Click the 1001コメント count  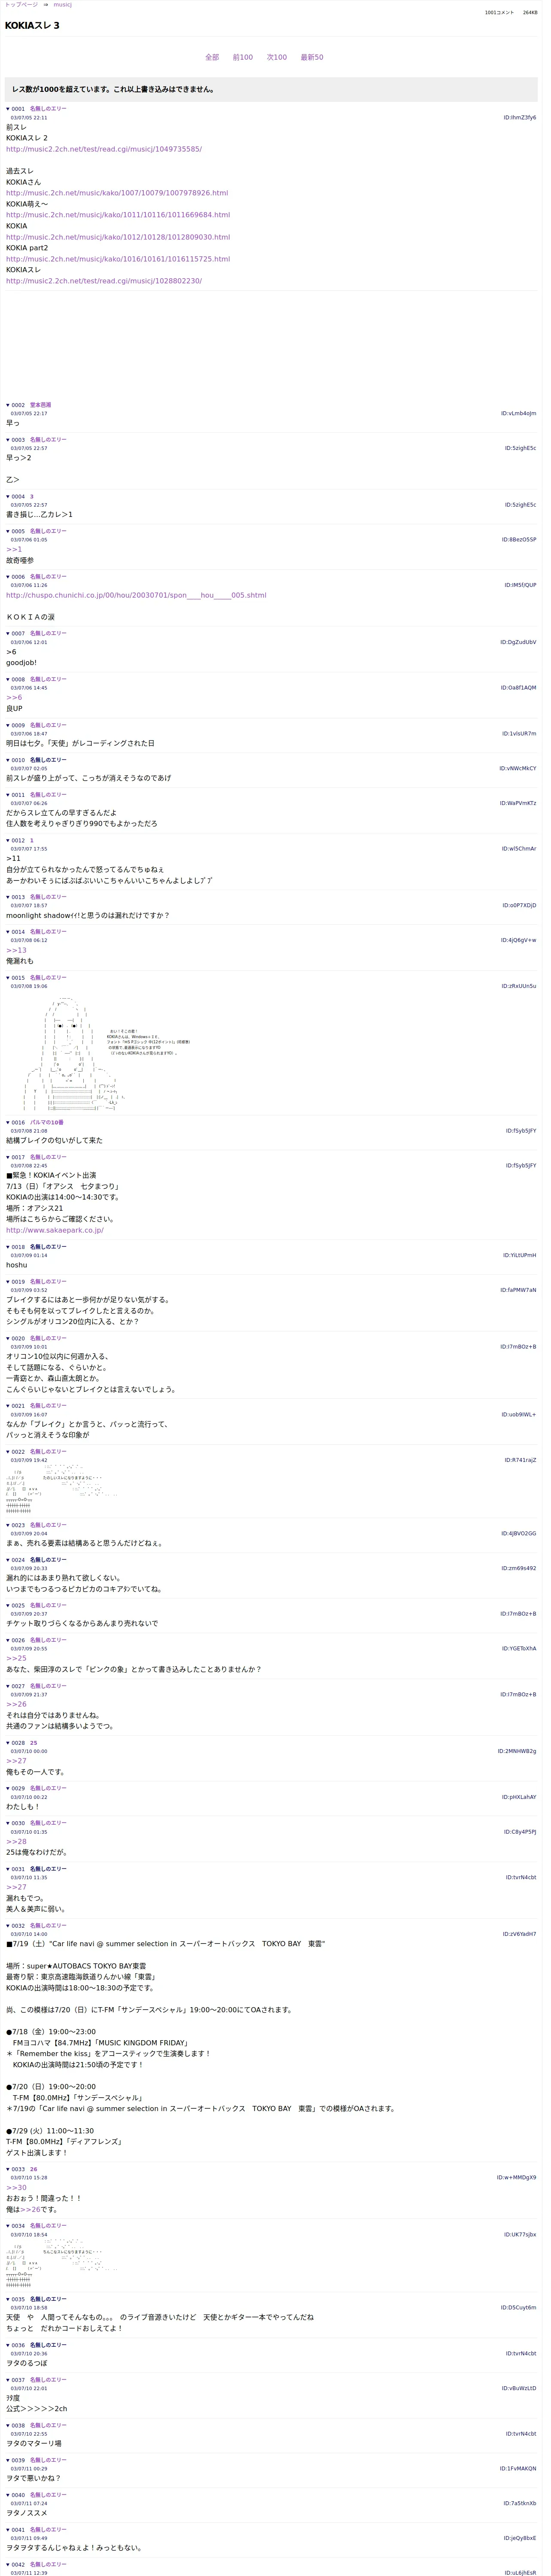click(x=499, y=13)
